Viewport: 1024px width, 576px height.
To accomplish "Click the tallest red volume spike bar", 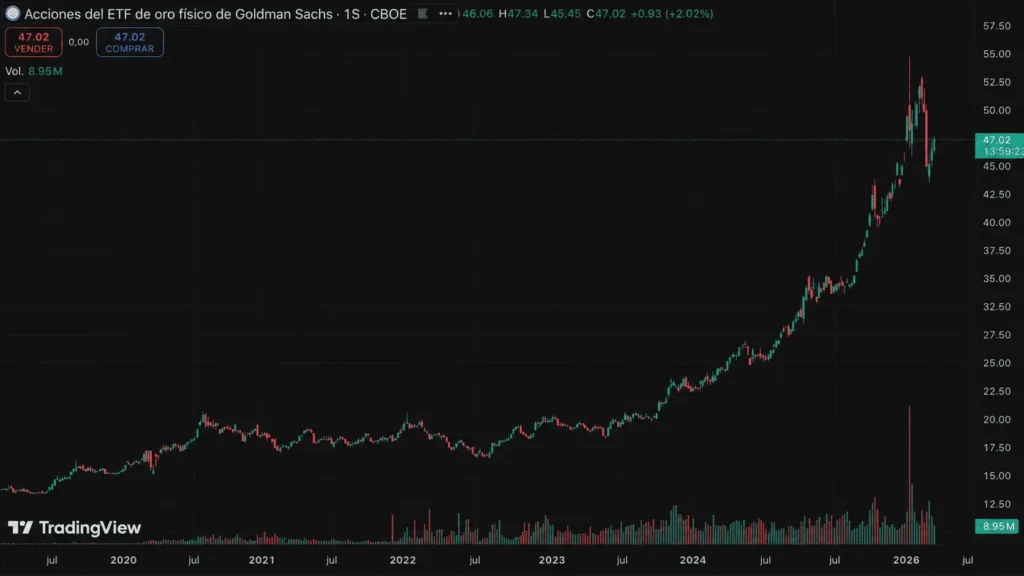I will click(909, 475).
